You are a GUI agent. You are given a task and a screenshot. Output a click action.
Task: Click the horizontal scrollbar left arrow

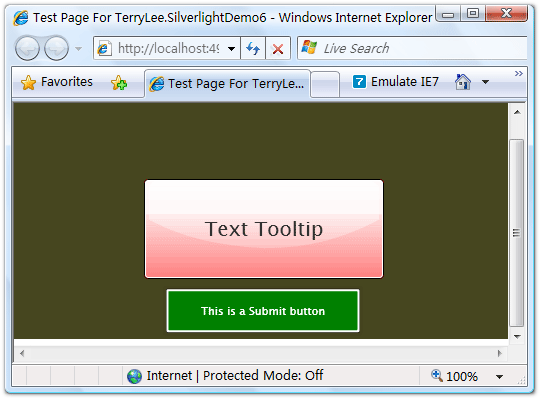pyautogui.click(x=22, y=353)
